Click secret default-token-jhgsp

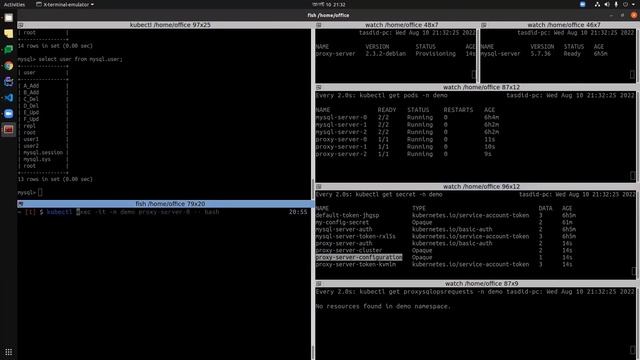point(347,216)
